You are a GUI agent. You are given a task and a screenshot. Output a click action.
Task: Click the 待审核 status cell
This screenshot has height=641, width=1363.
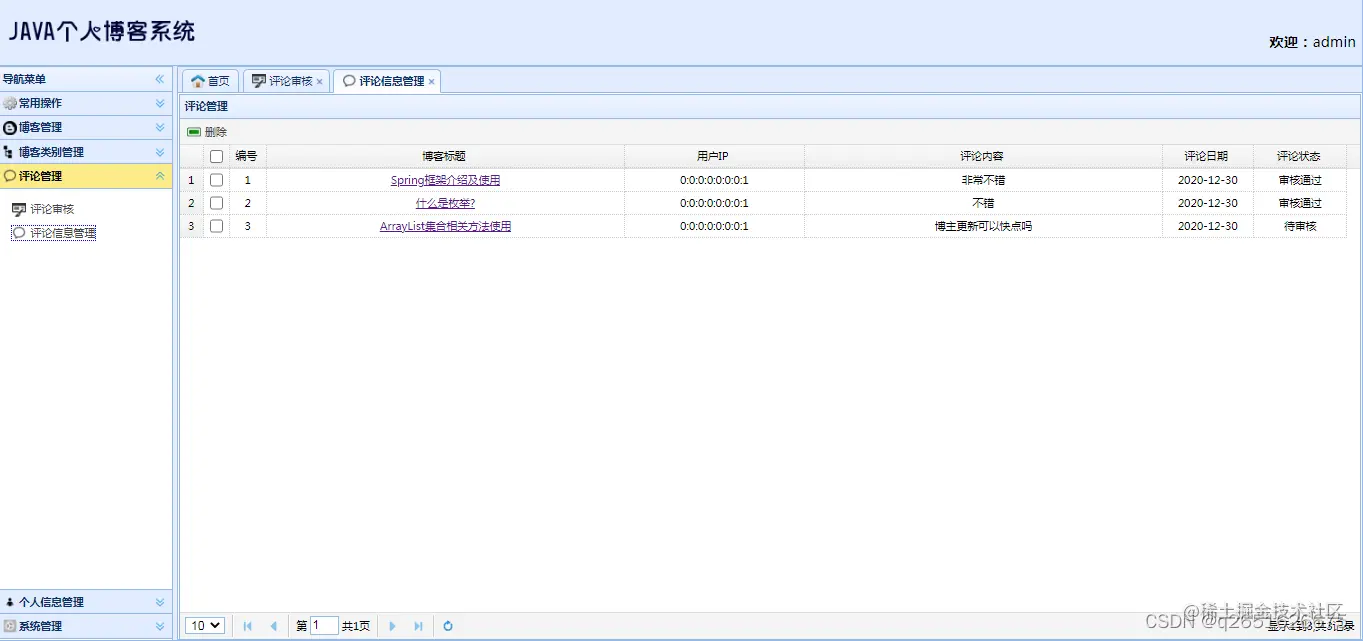1299,226
